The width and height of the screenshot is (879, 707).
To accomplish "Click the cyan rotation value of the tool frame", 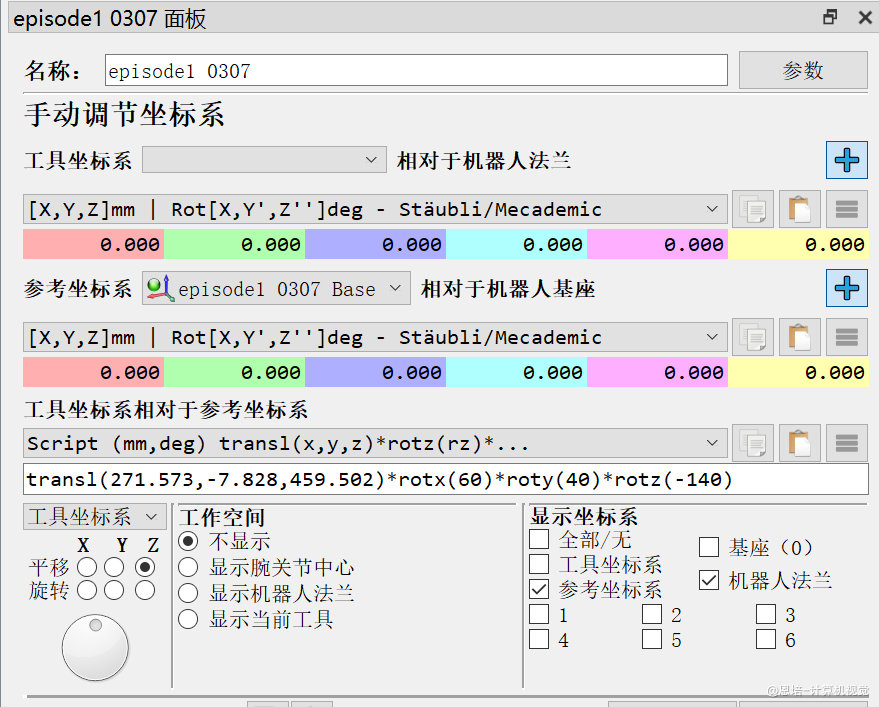I will point(516,244).
